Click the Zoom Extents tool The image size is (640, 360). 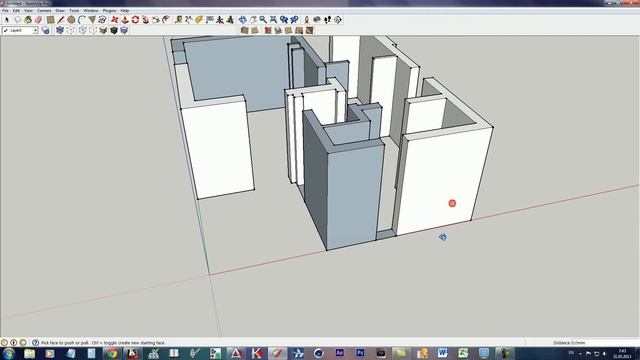273,20
